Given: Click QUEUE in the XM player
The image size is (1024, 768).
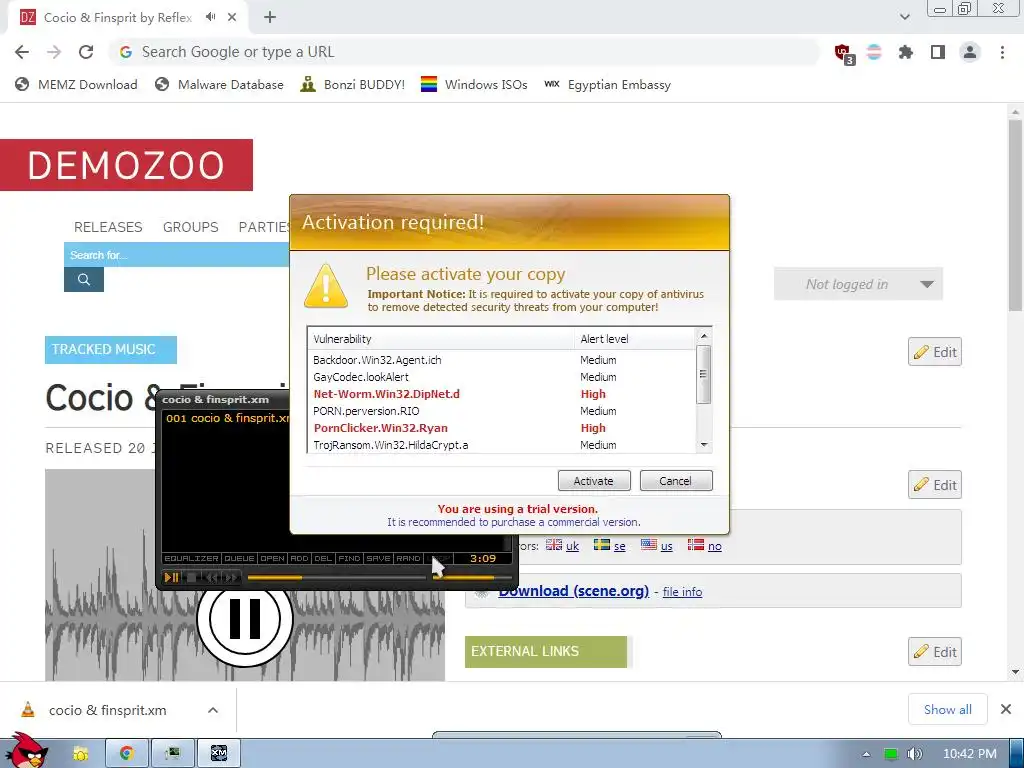Looking at the screenshot, I should click(239, 558).
